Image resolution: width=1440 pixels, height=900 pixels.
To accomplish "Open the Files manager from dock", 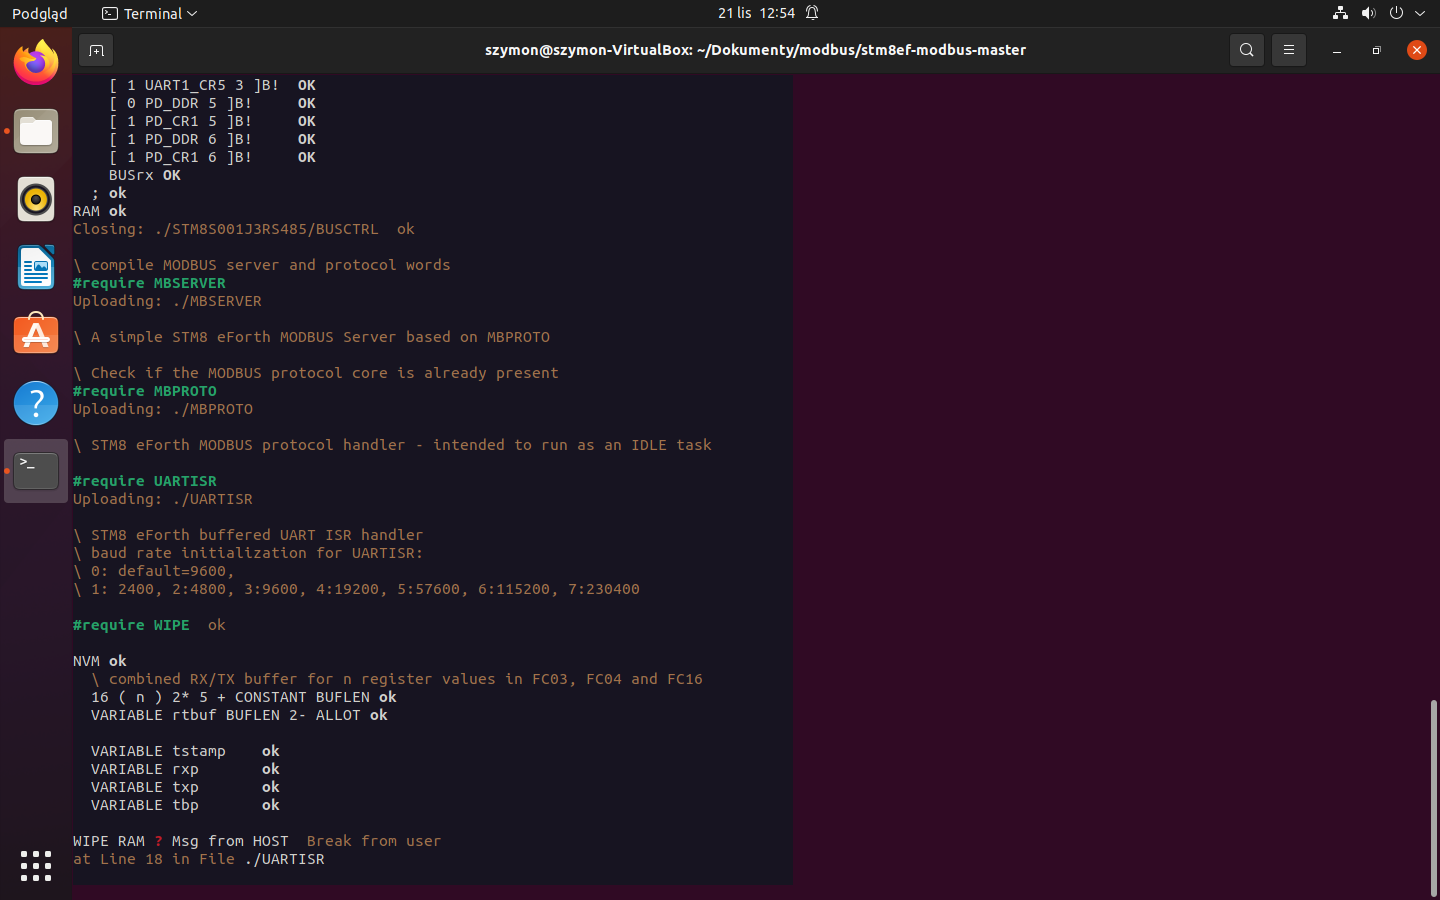I will [36, 132].
